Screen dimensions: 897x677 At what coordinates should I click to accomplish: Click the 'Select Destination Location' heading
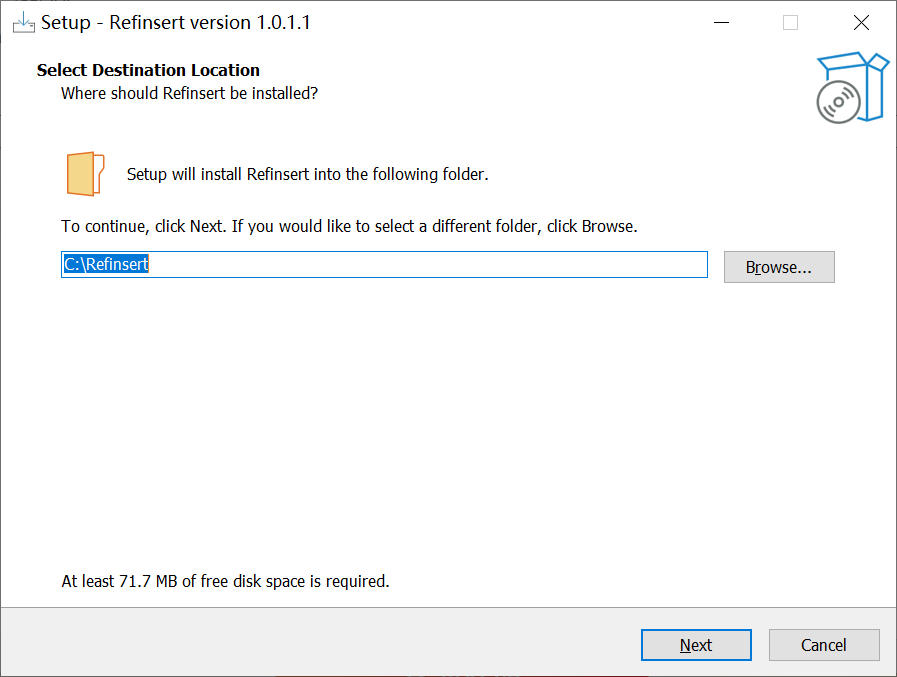pyautogui.click(x=148, y=70)
